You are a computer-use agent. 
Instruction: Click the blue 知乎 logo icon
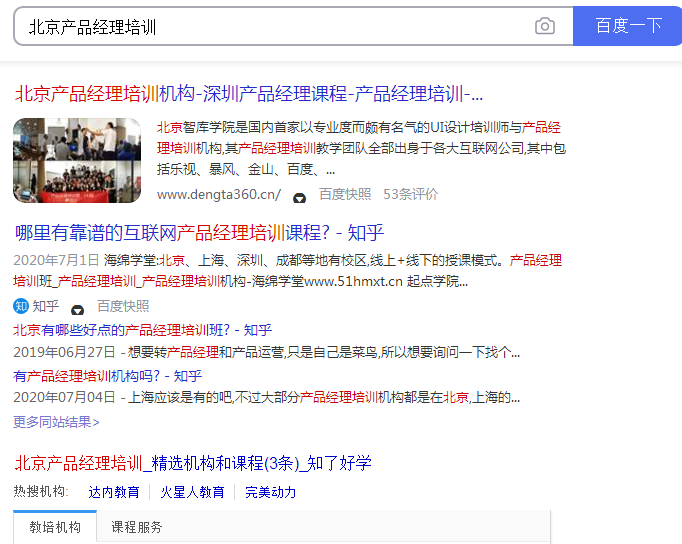21,306
